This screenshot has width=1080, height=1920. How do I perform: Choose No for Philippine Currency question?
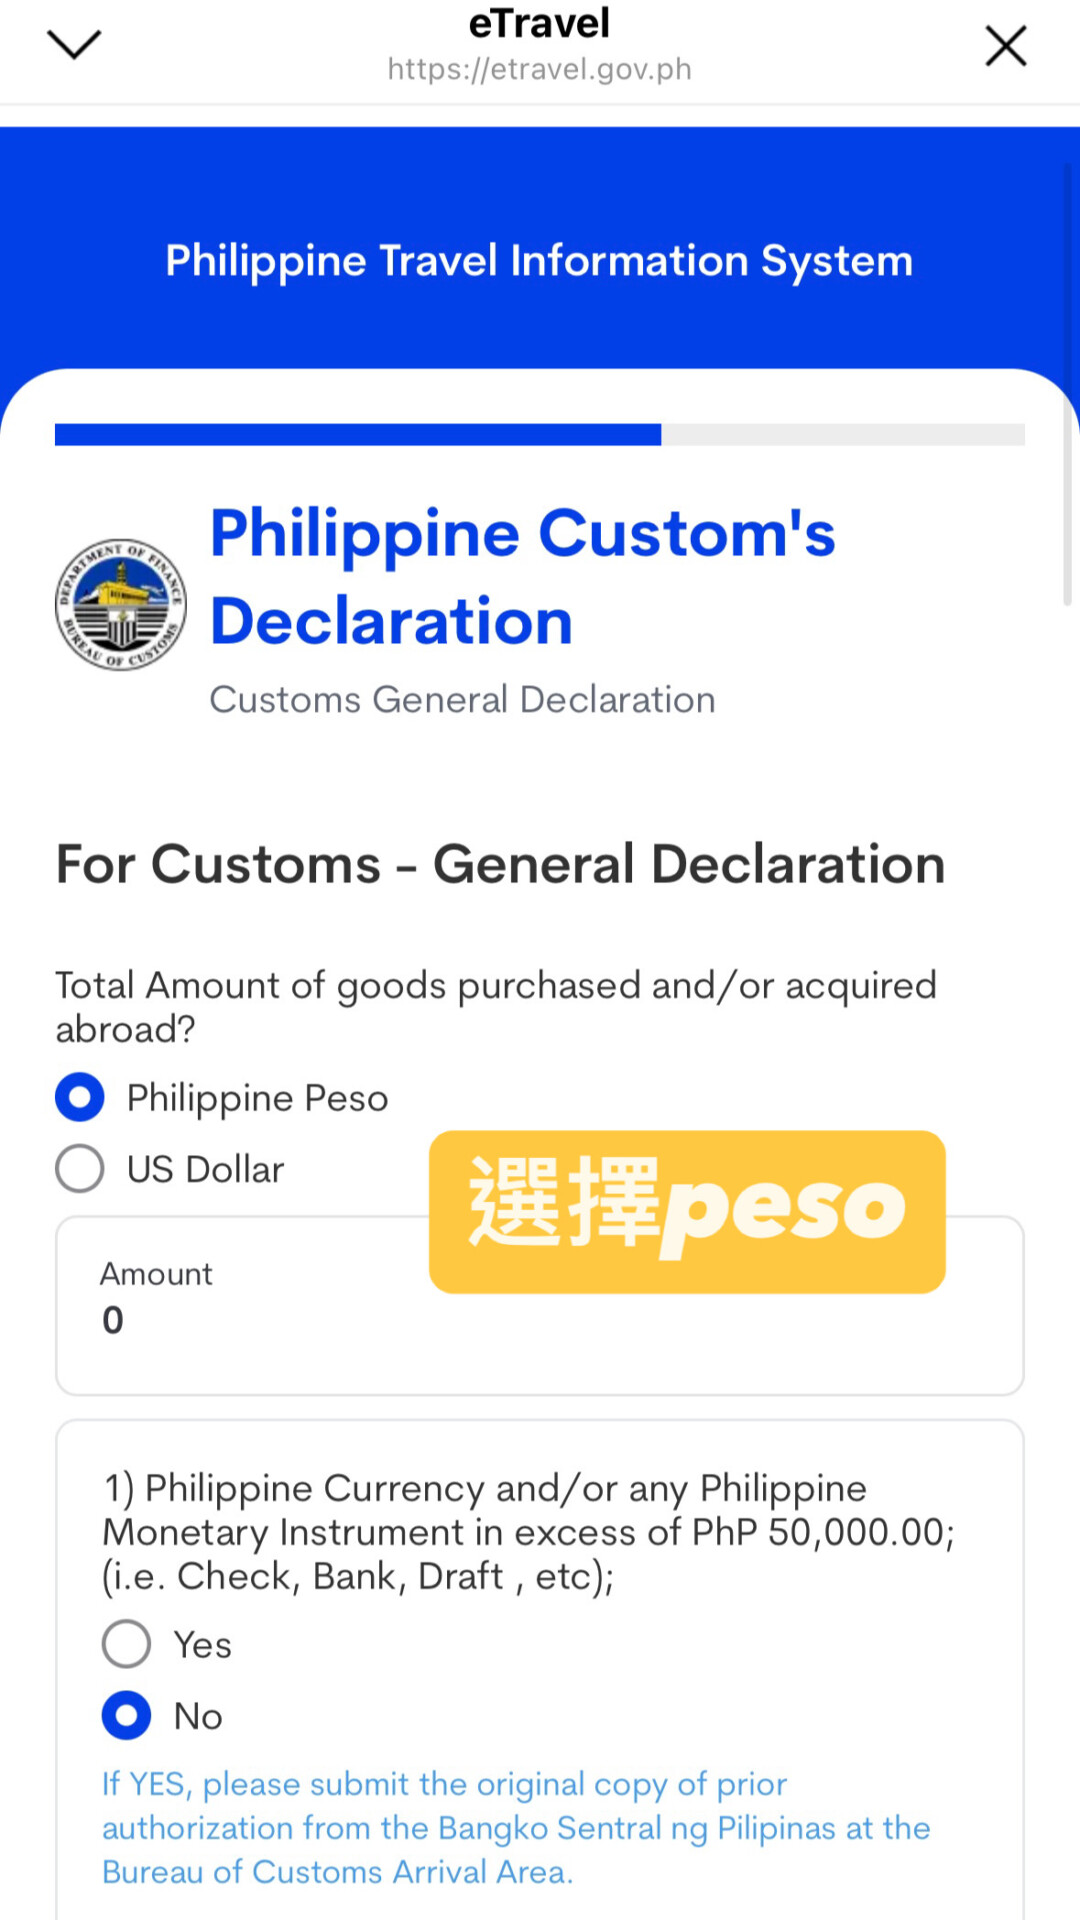(127, 1715)
